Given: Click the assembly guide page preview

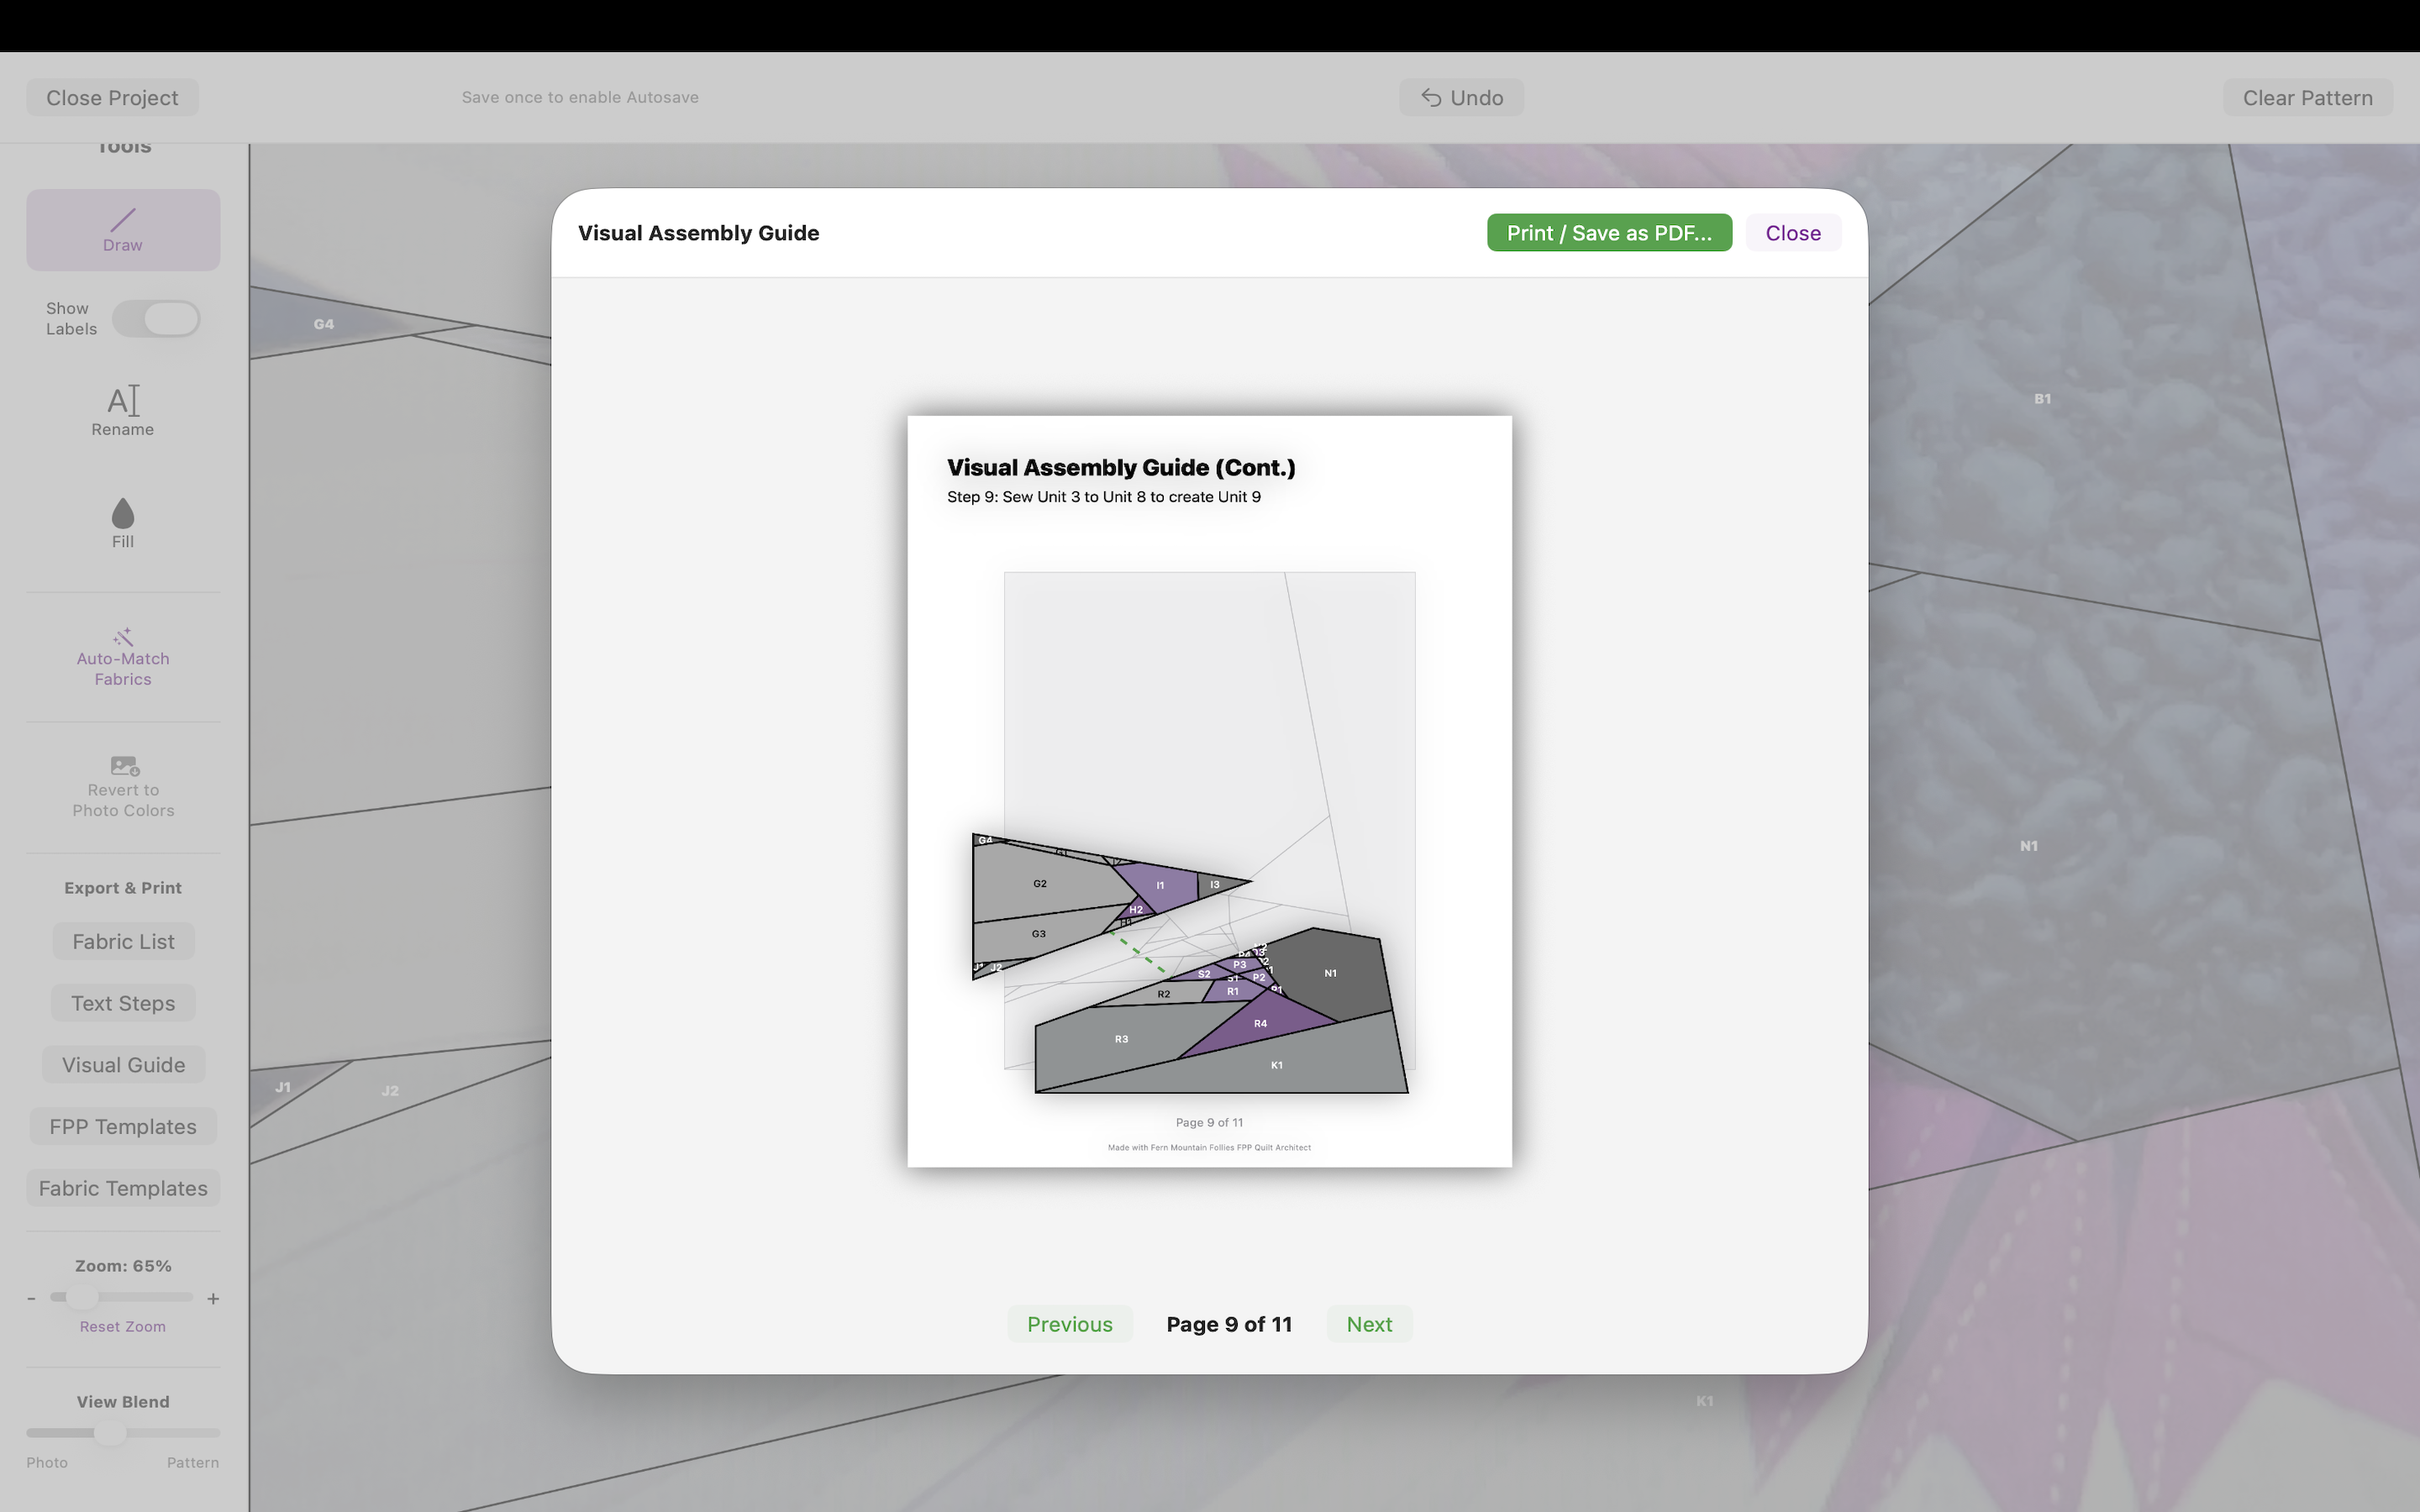Looking at the screenshot, I should 1209,790.
